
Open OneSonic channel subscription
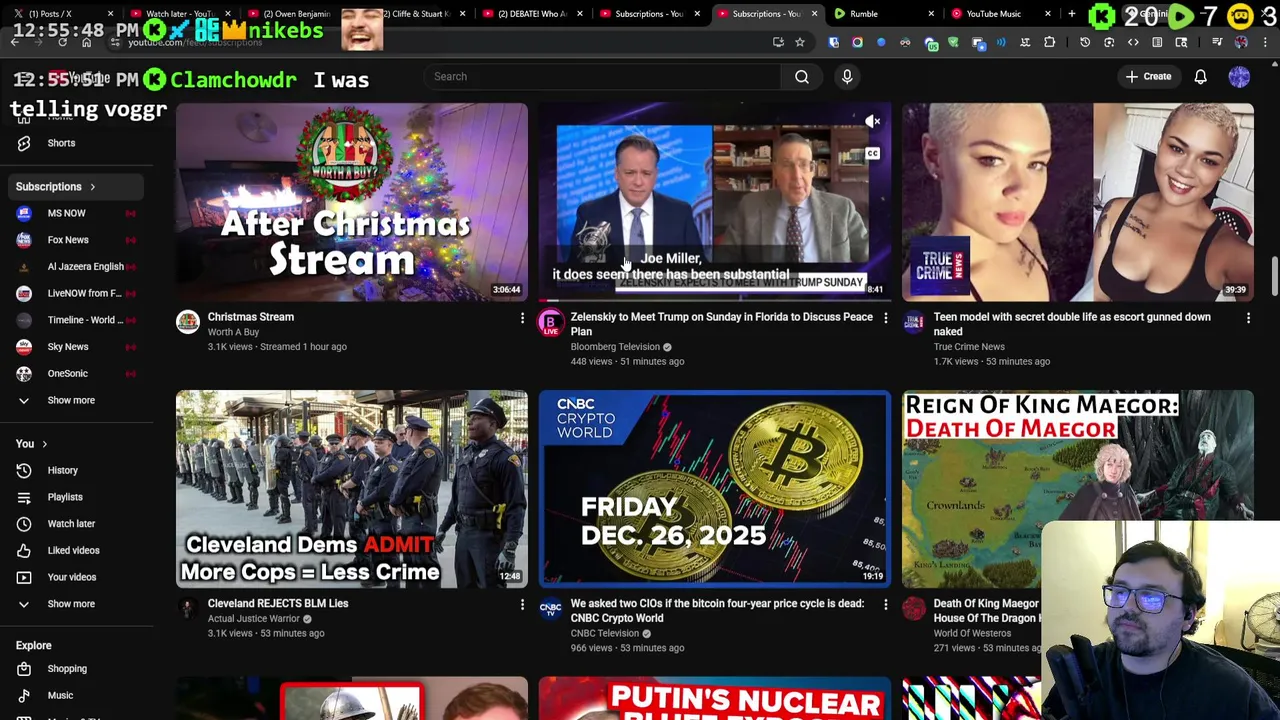(67, 374)
